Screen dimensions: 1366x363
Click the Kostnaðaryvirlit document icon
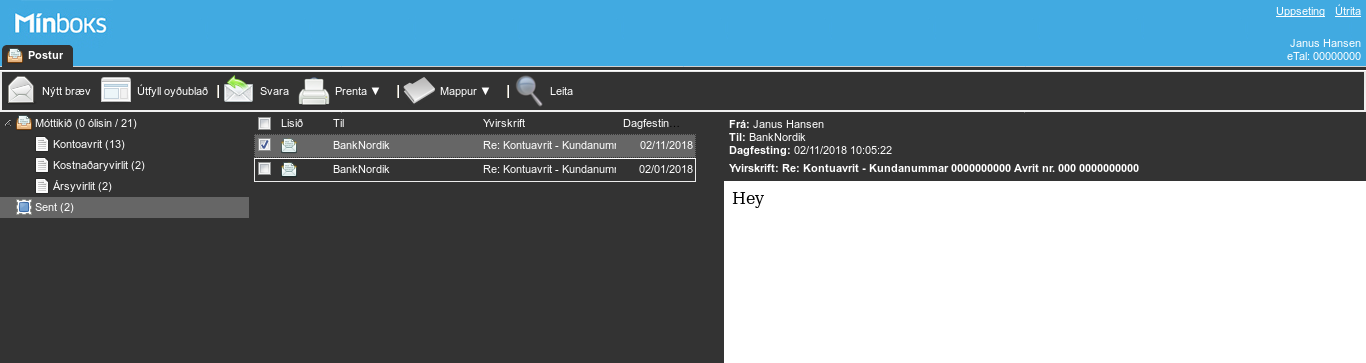coord(42,165)
